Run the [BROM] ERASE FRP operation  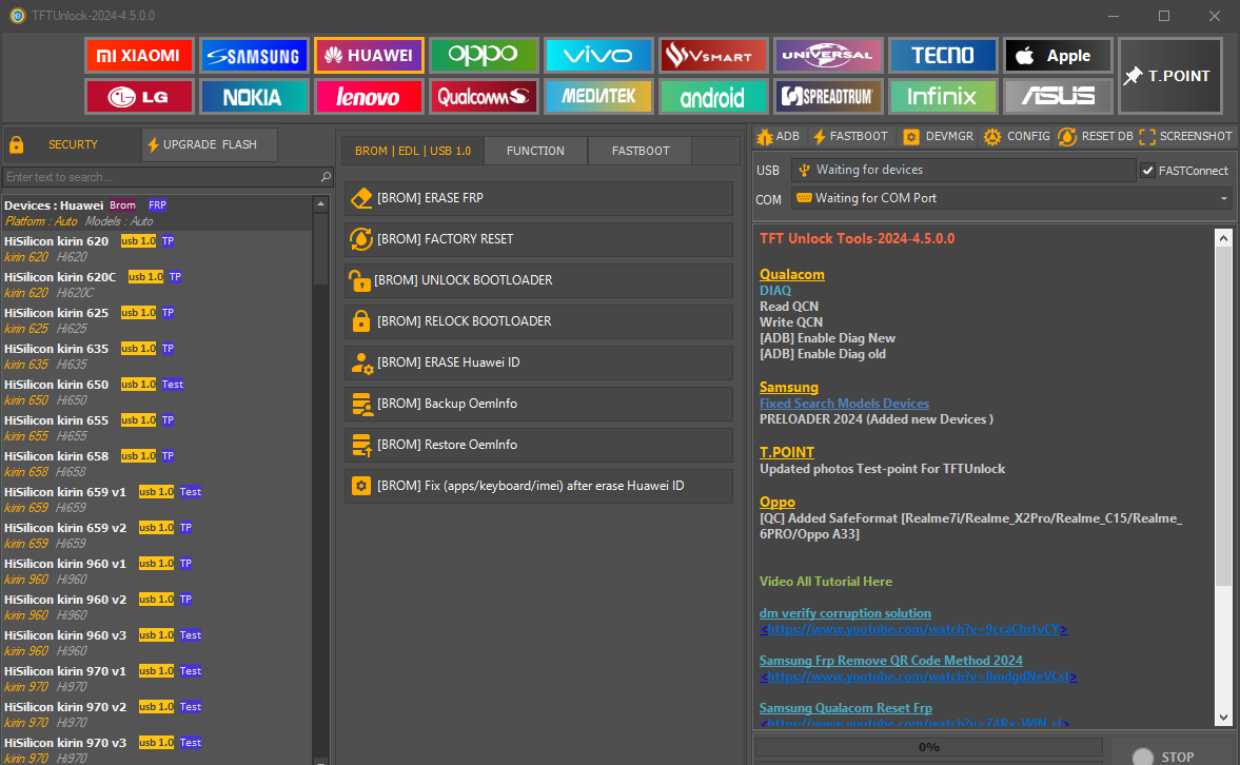point(538,198)
